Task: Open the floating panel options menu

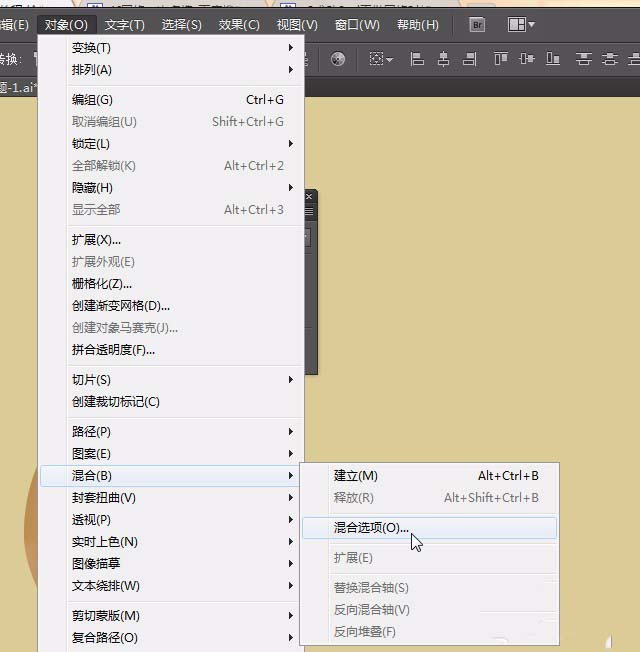Action: point(309,211)
